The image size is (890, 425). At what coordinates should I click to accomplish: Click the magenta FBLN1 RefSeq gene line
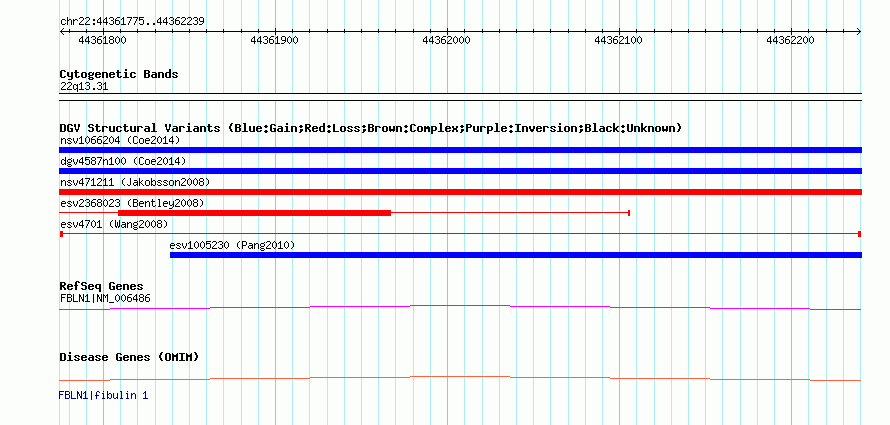460,307
